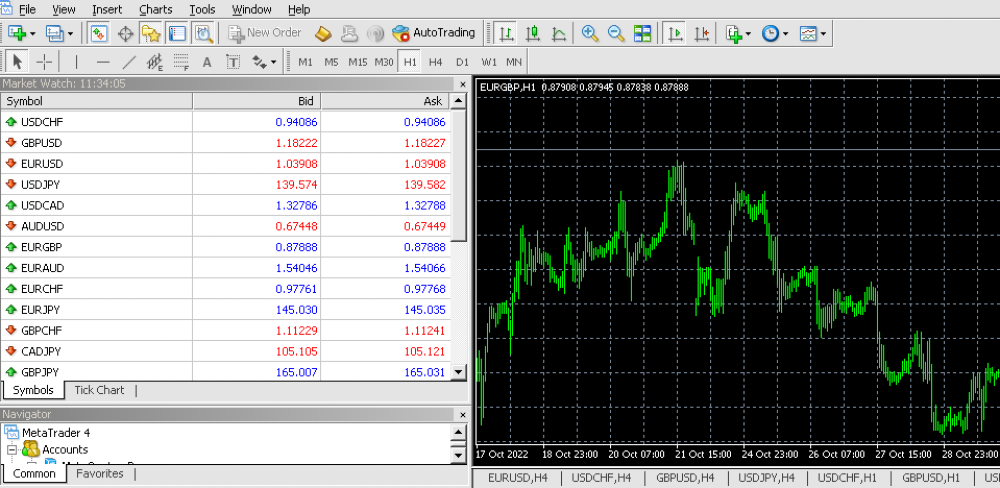Click Market Watch scrollbar down arrow
The image size is (1000, 488).
[459, 372]
